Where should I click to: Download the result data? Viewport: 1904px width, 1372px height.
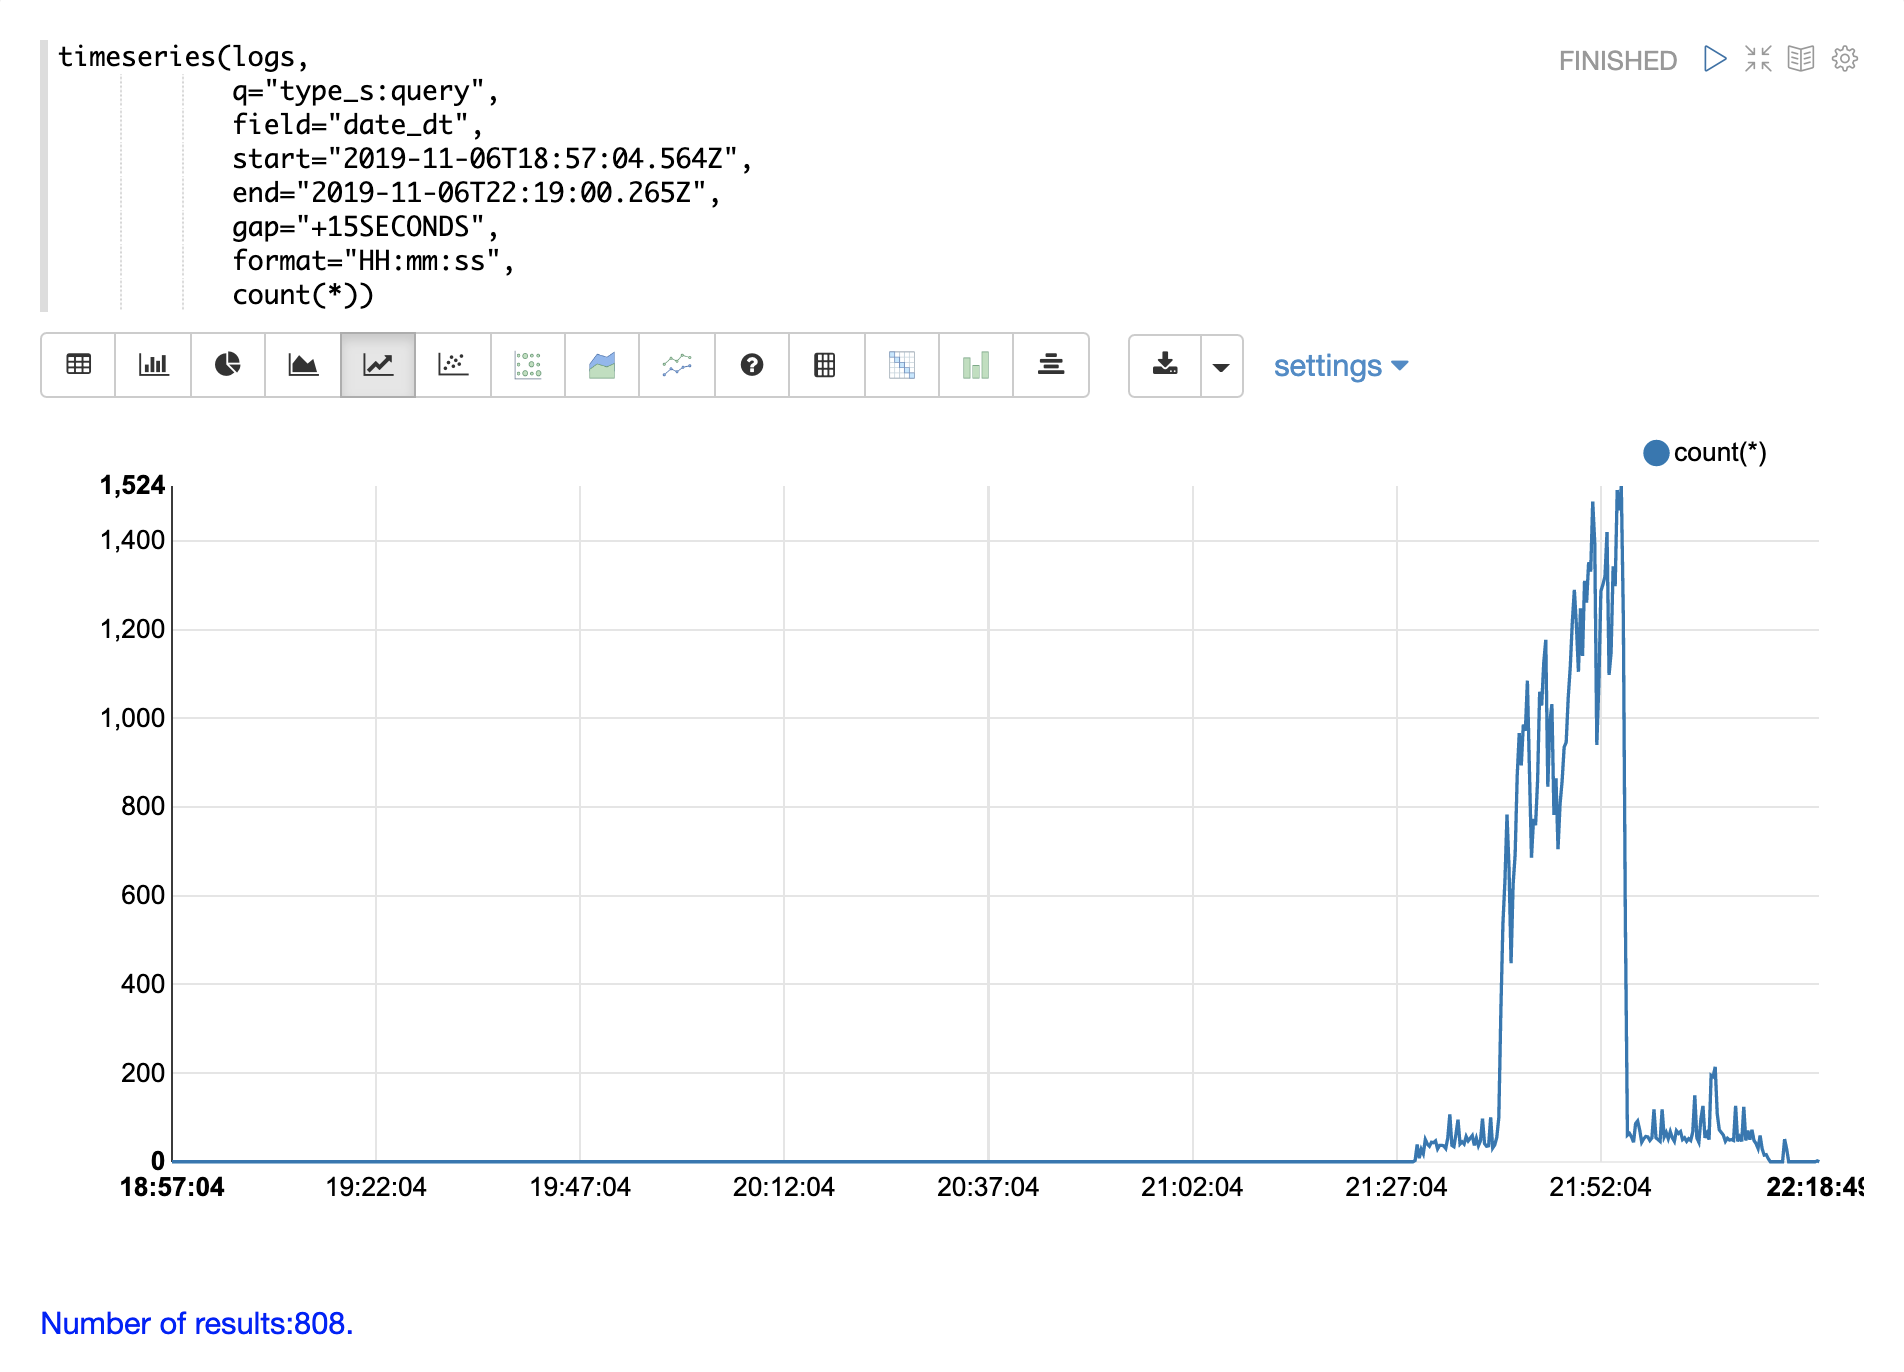point(1165,365)
